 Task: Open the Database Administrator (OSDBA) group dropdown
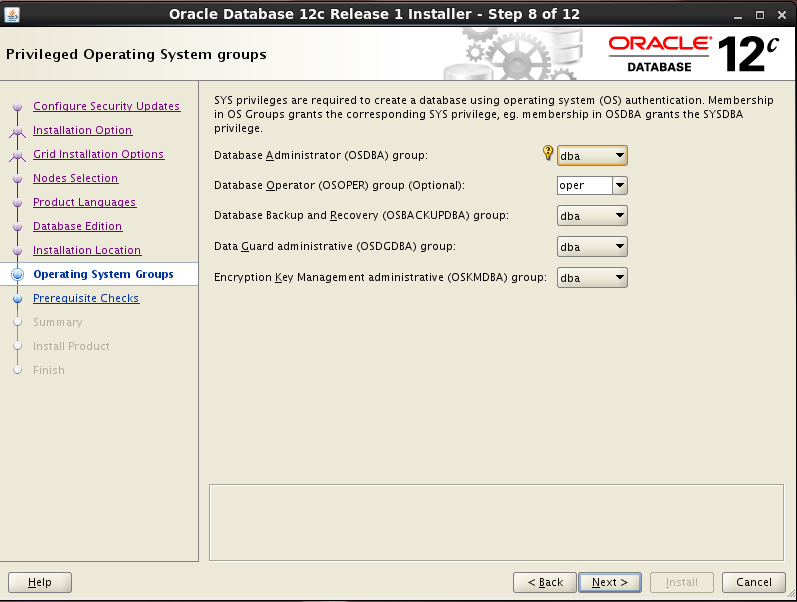(592, 156)
